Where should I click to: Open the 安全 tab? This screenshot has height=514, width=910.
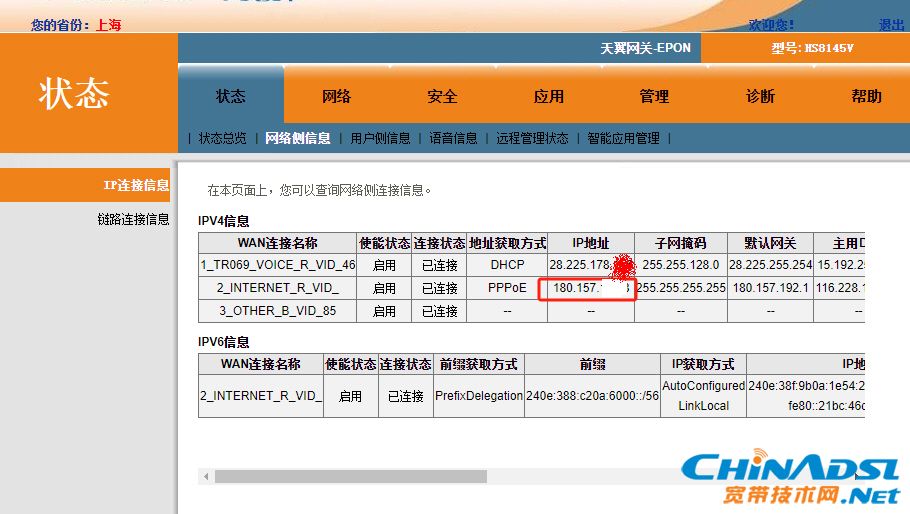click(442, 97)
